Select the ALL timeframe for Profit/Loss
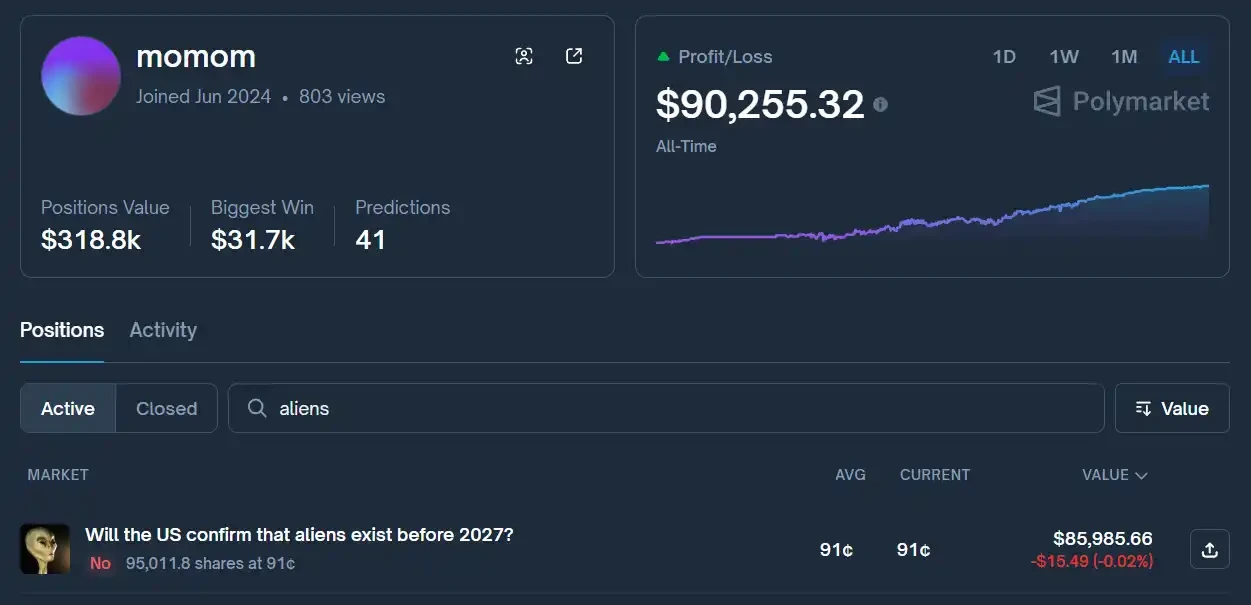Image resolution: width=1251 pixels, height=605 pixels. tap(1183, 57)
